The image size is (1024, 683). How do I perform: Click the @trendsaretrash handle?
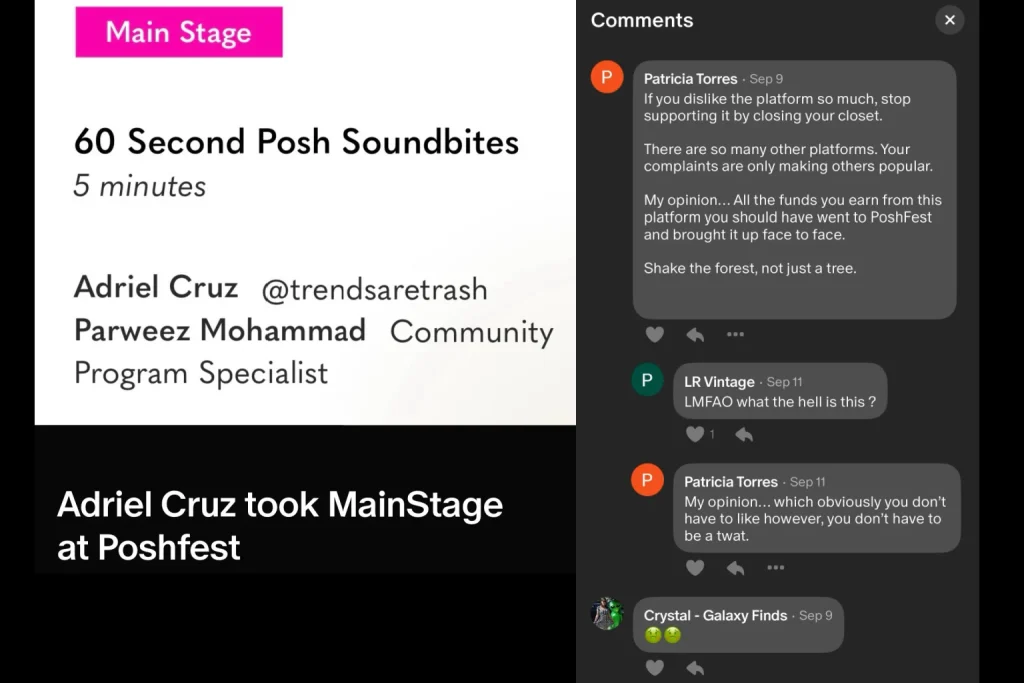coord(374,290)
